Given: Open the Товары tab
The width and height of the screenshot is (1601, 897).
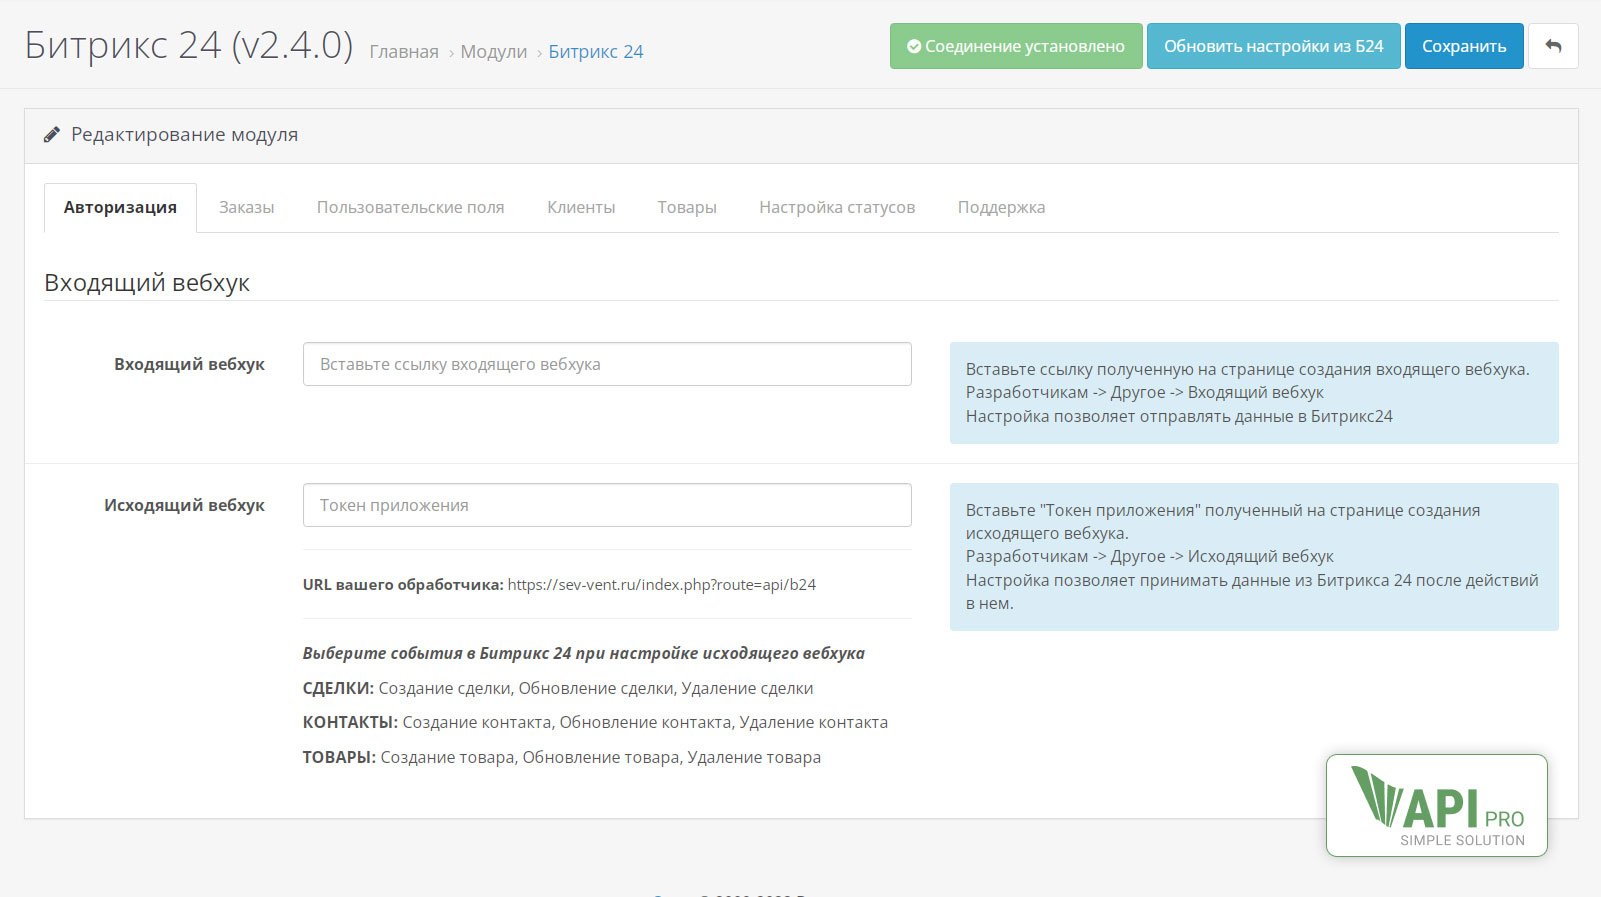Looking at the screenshot, I should [687, 207].
